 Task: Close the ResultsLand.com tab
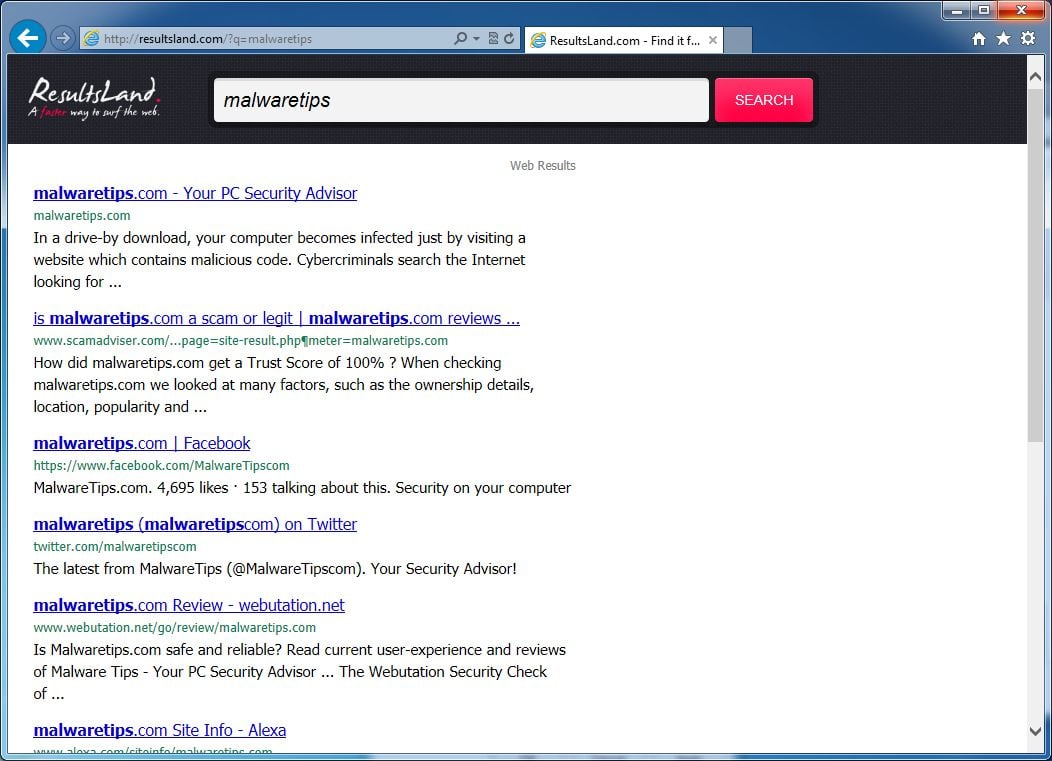pyautogui.click(x=713, y=40)
